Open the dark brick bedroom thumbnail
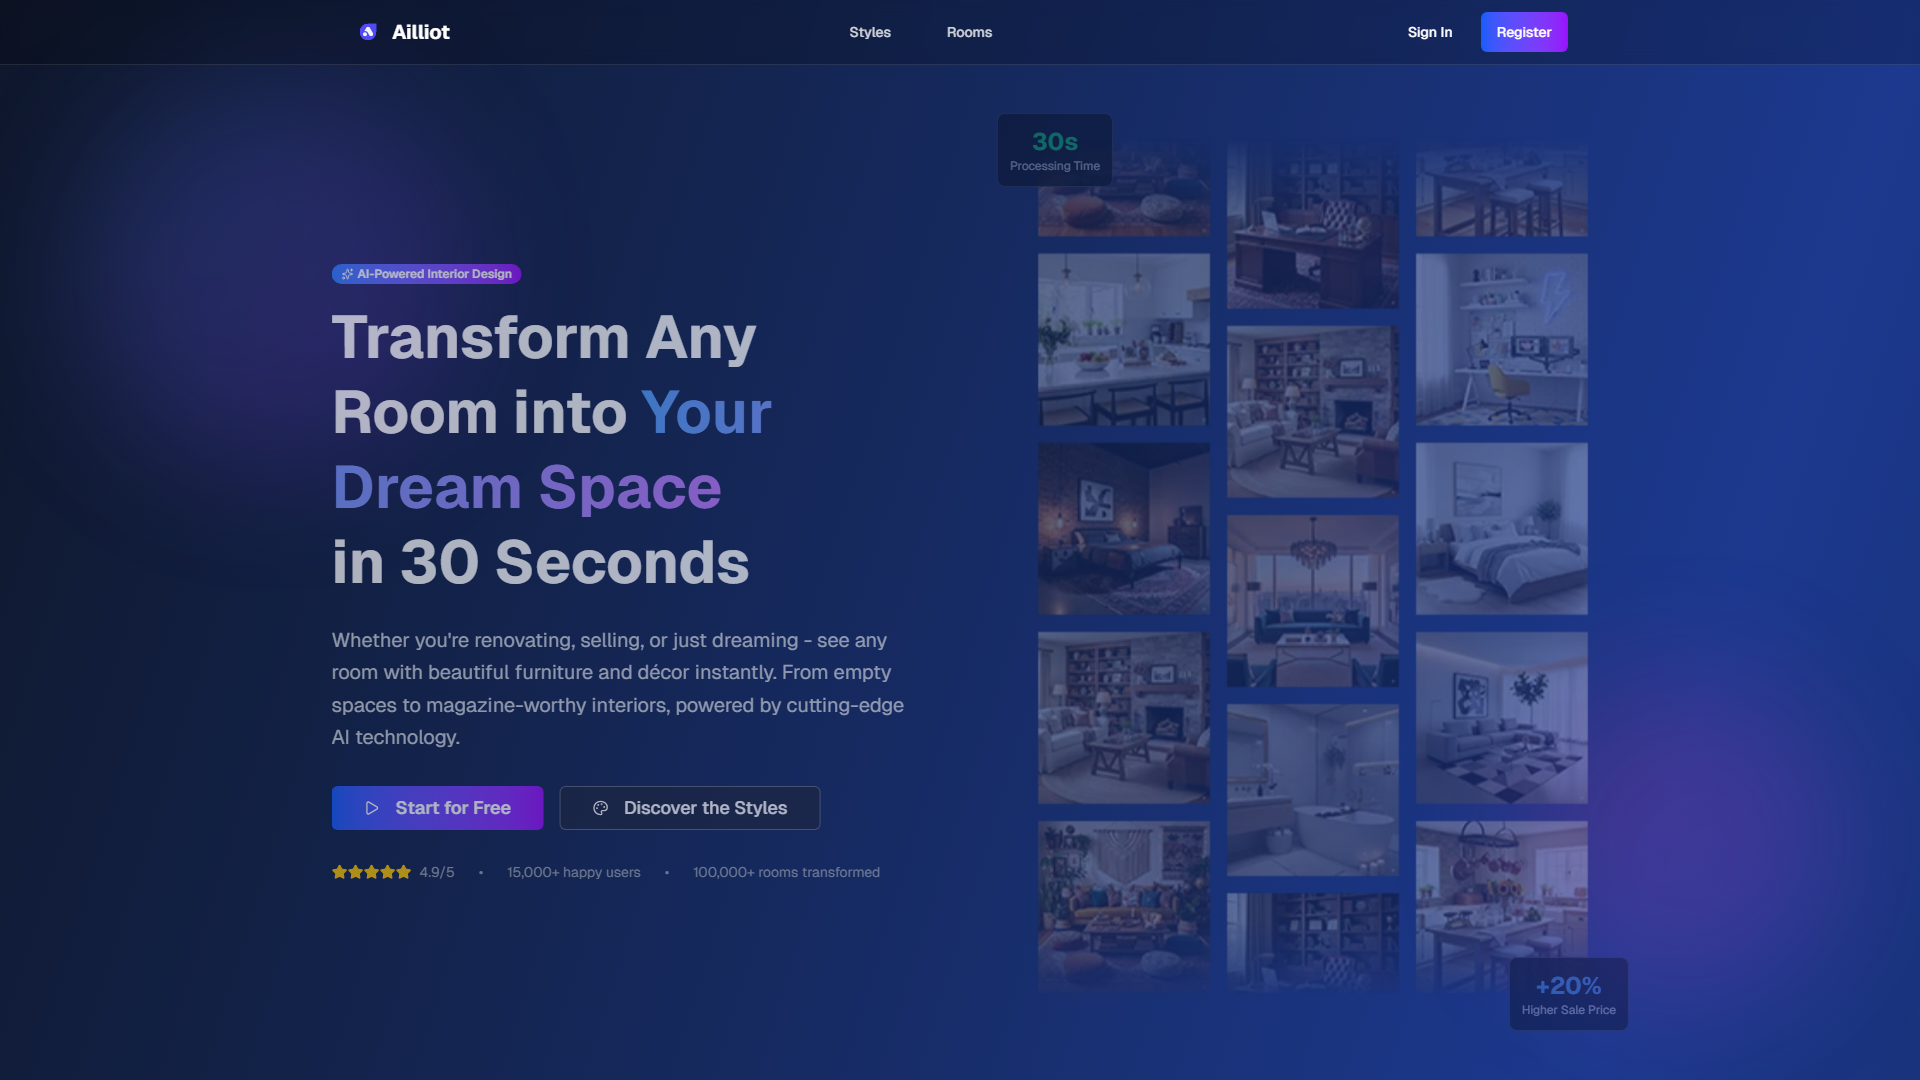Screen dimensions: 1920x1080 pyautogui.click(x=1123, y=528)
